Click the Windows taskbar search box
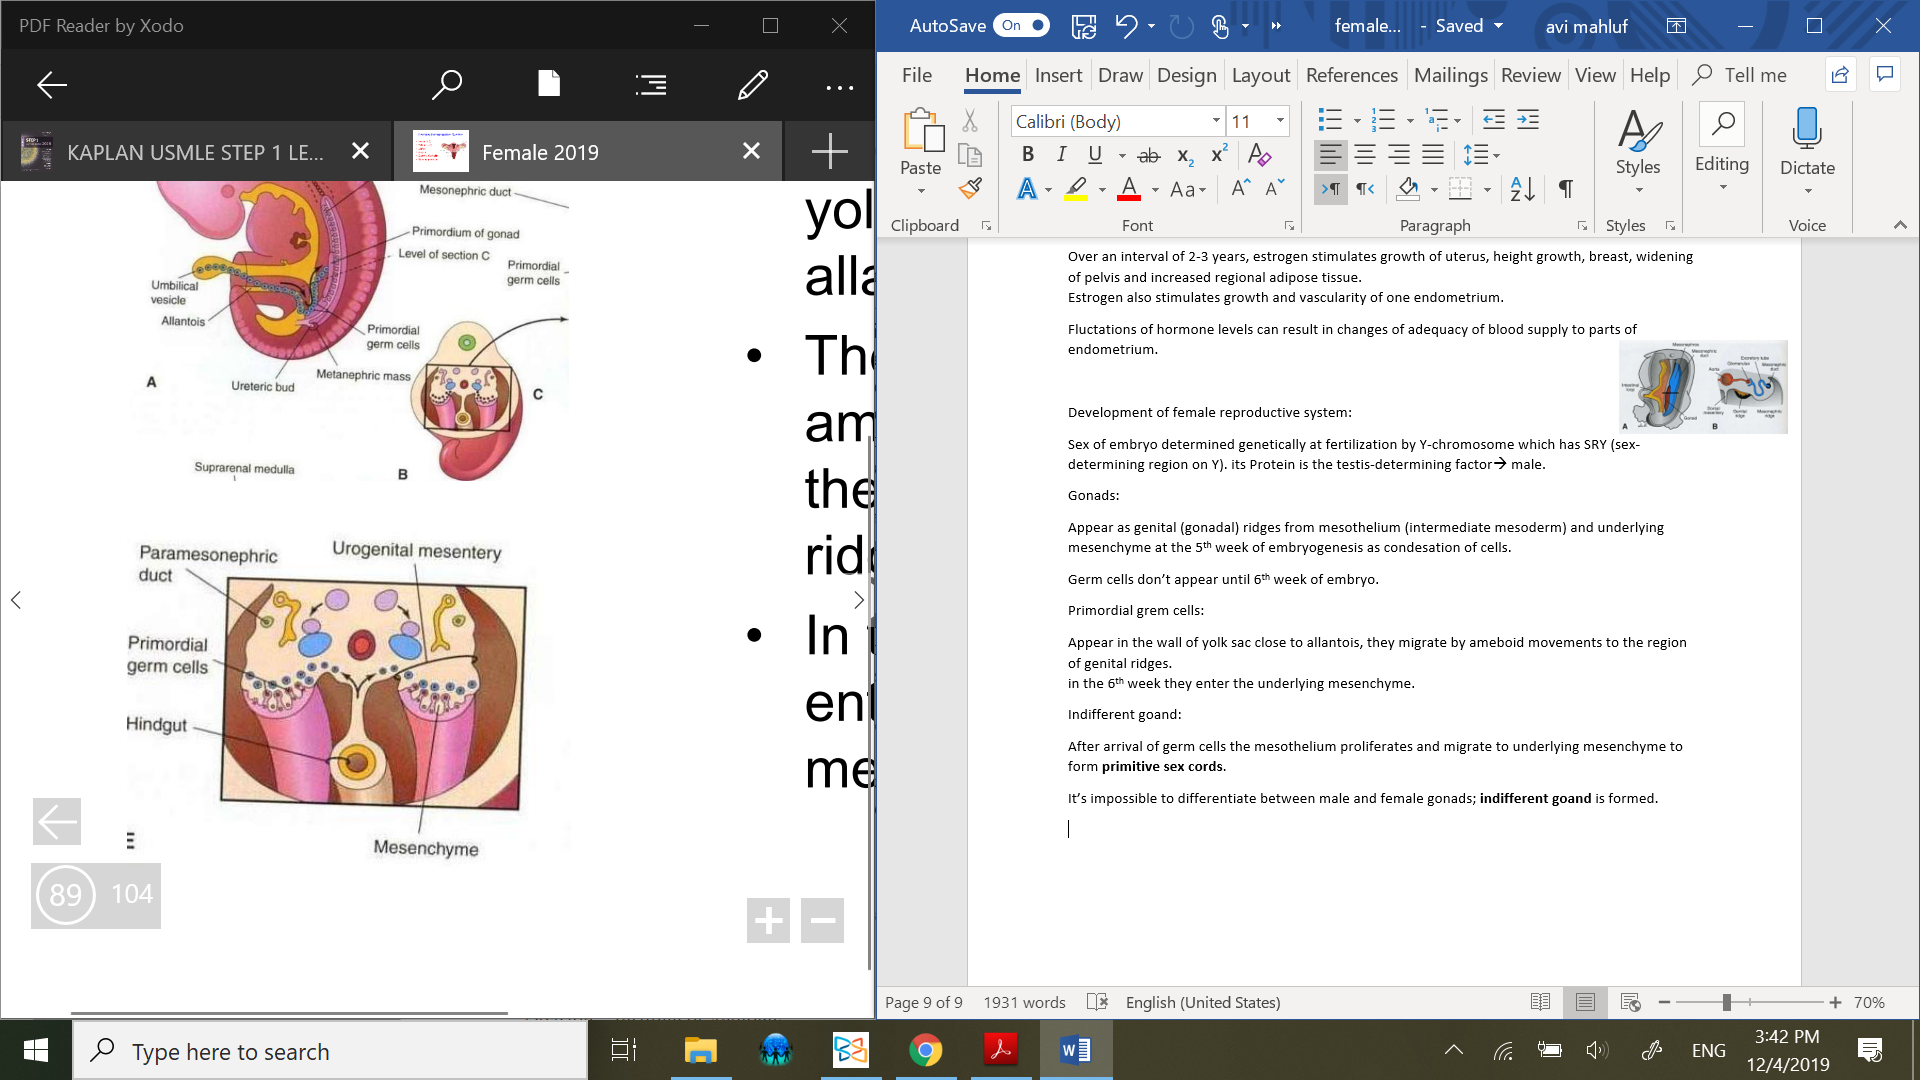The image size is (1920, 1080). point(330,1051)
